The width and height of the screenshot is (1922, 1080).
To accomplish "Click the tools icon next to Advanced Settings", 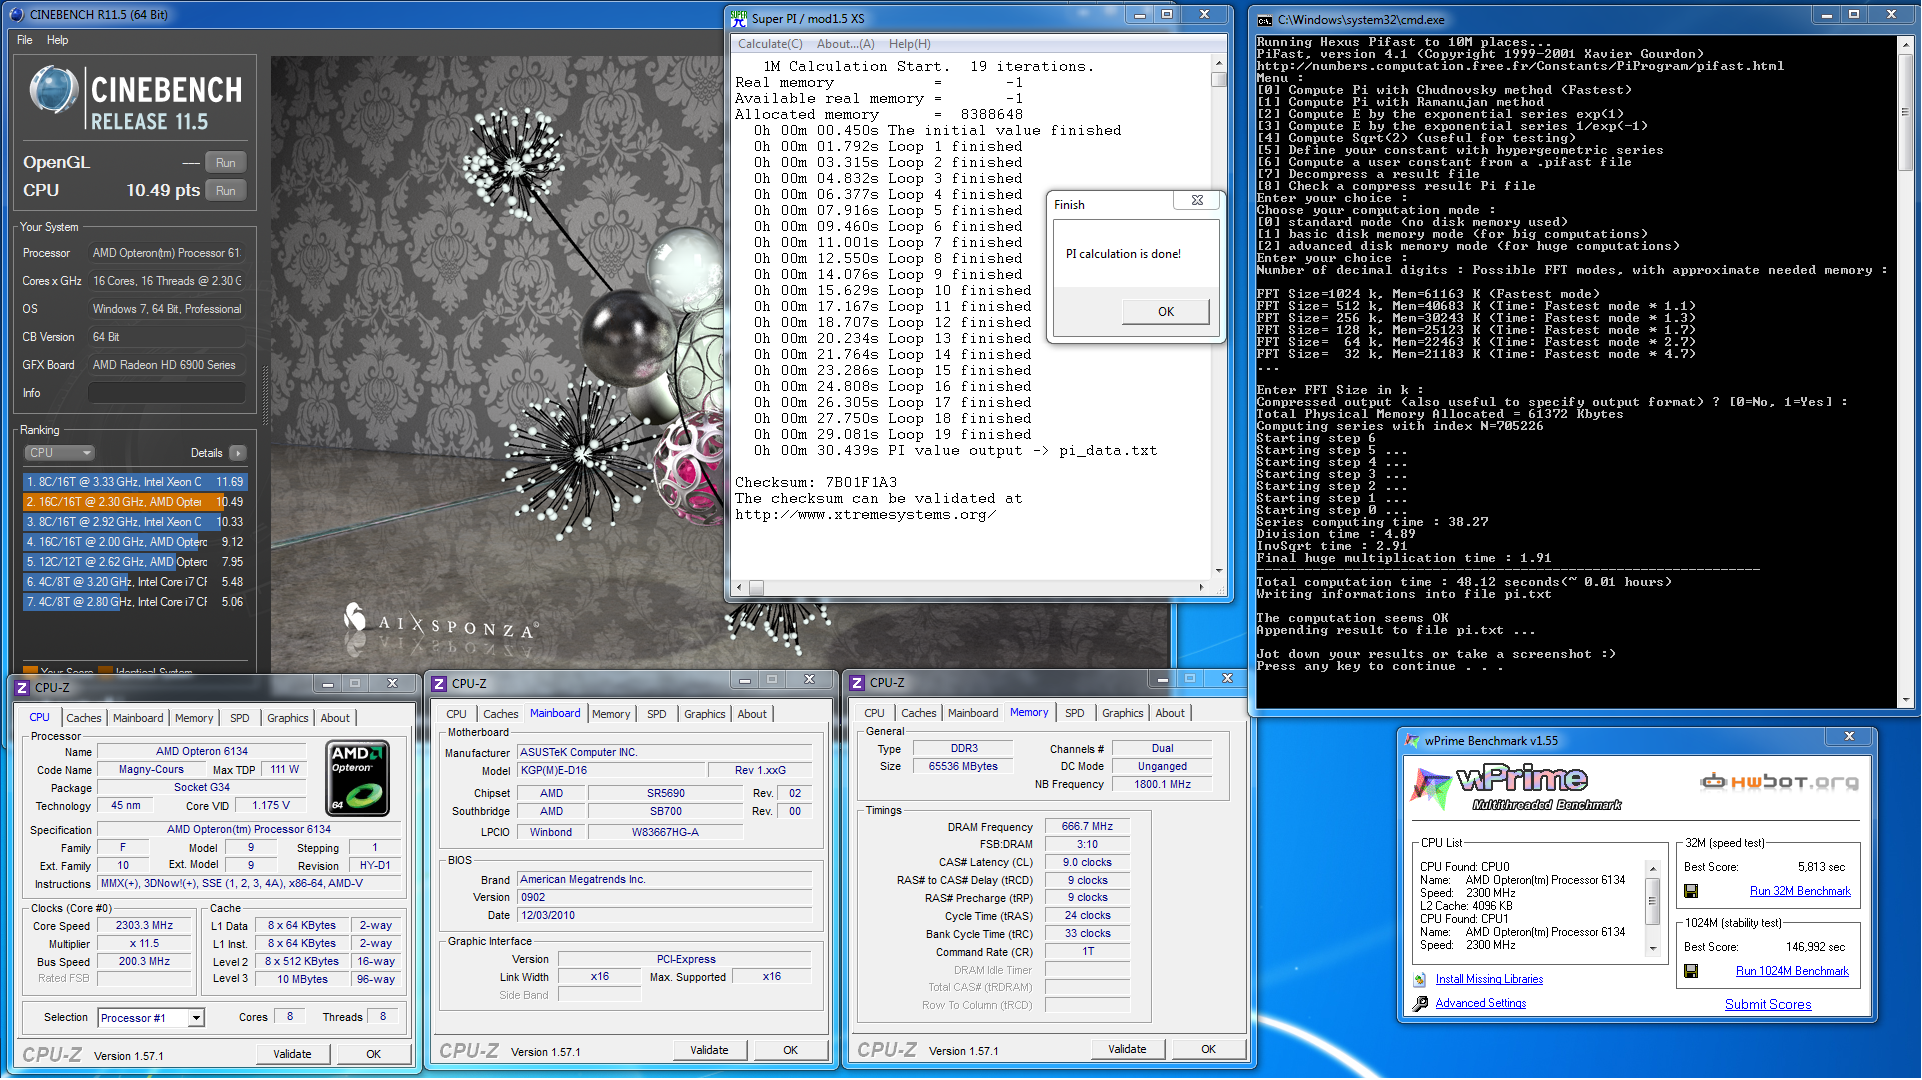I will pos(1420,1003).
